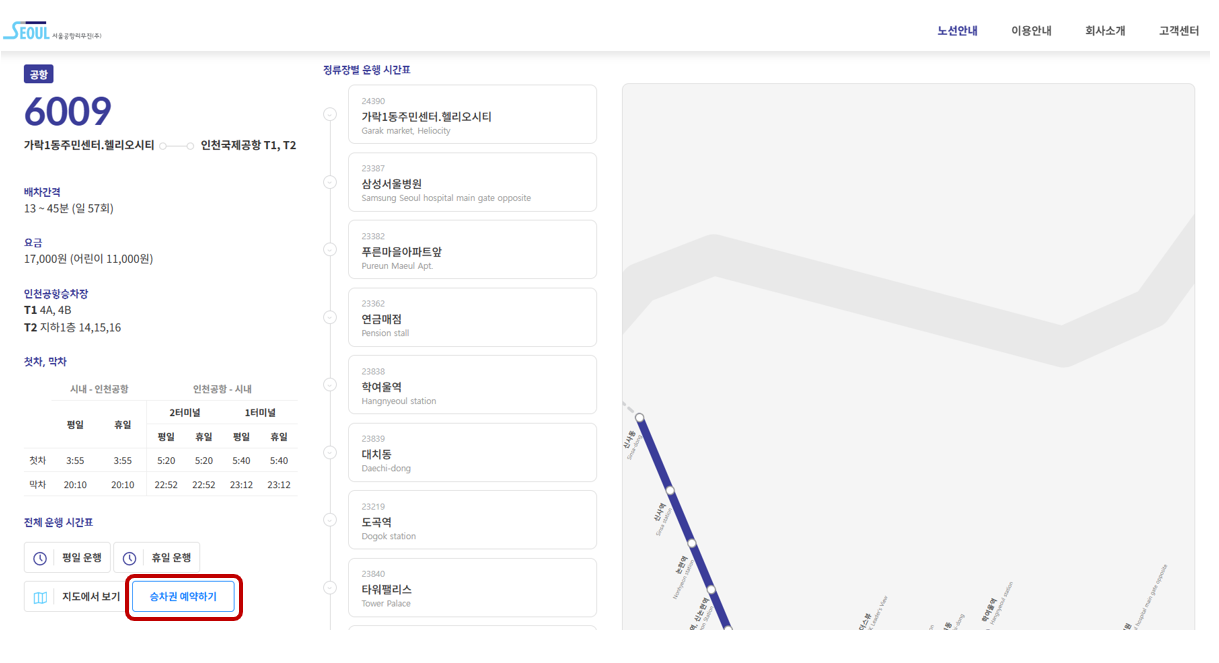Open the 노선안내 navigation menu

957,30
